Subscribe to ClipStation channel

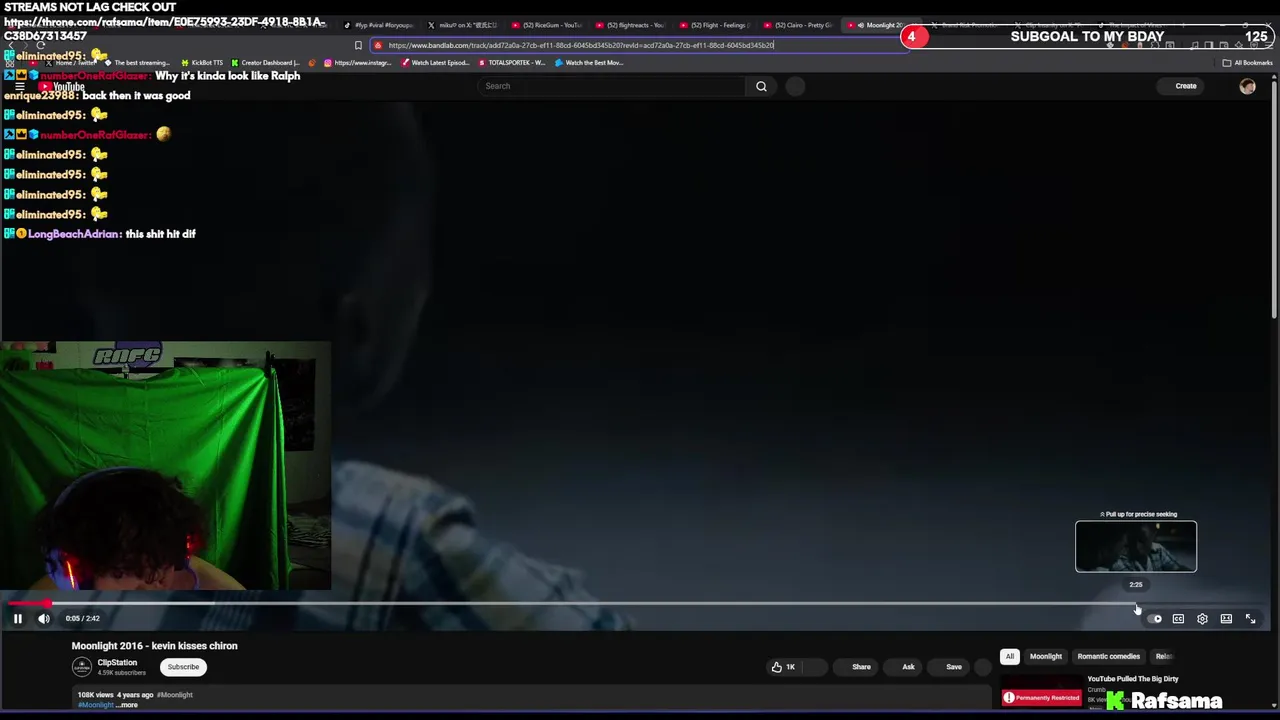(183, 667)
